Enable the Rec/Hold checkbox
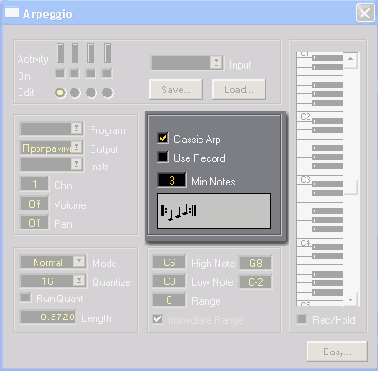378x371 pixels. 302,319
